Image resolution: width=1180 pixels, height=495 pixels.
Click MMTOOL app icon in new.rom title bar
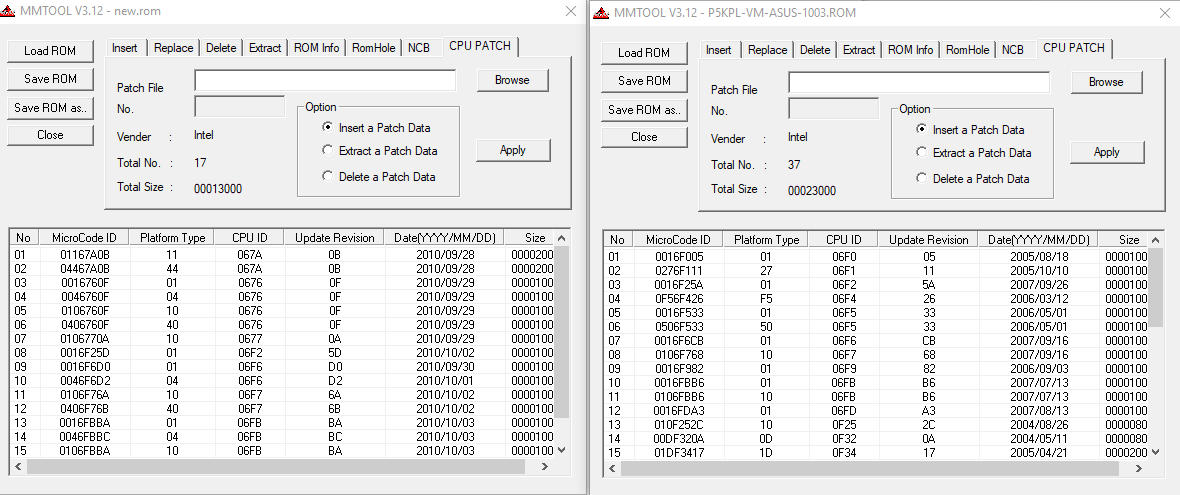click(10, 11)
